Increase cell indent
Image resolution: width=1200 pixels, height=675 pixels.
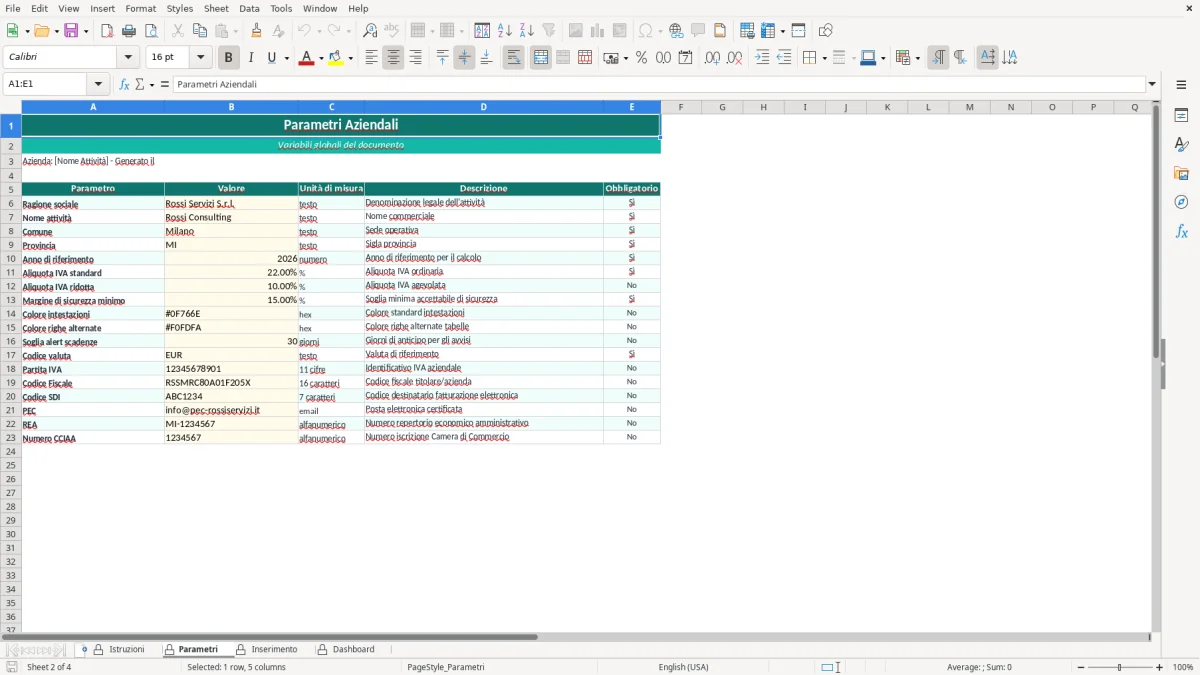(762, 58)
